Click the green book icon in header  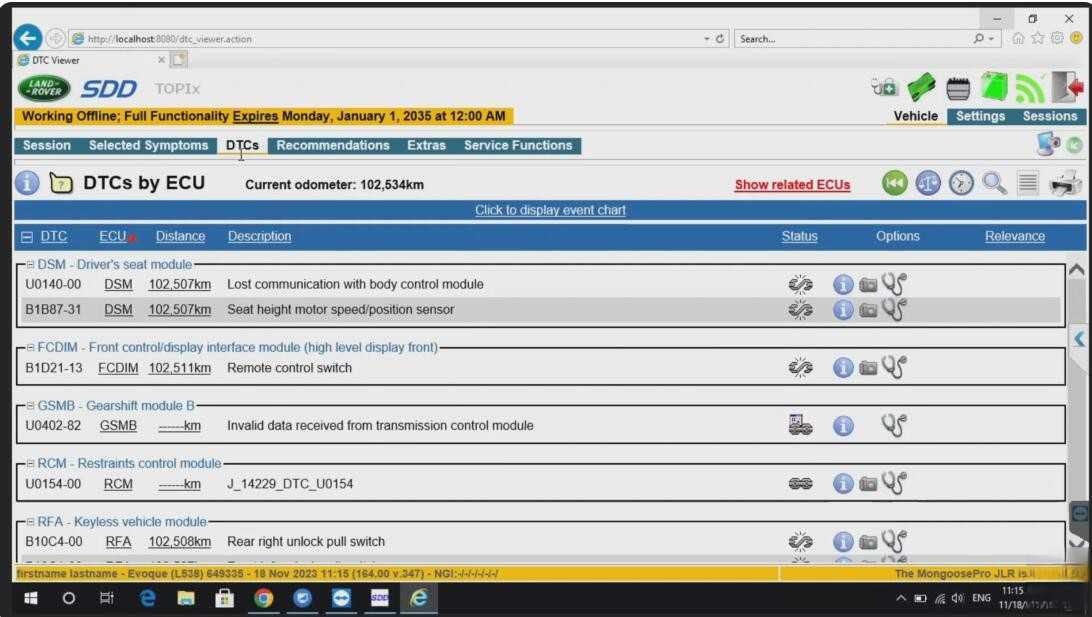tap(994, 87)
